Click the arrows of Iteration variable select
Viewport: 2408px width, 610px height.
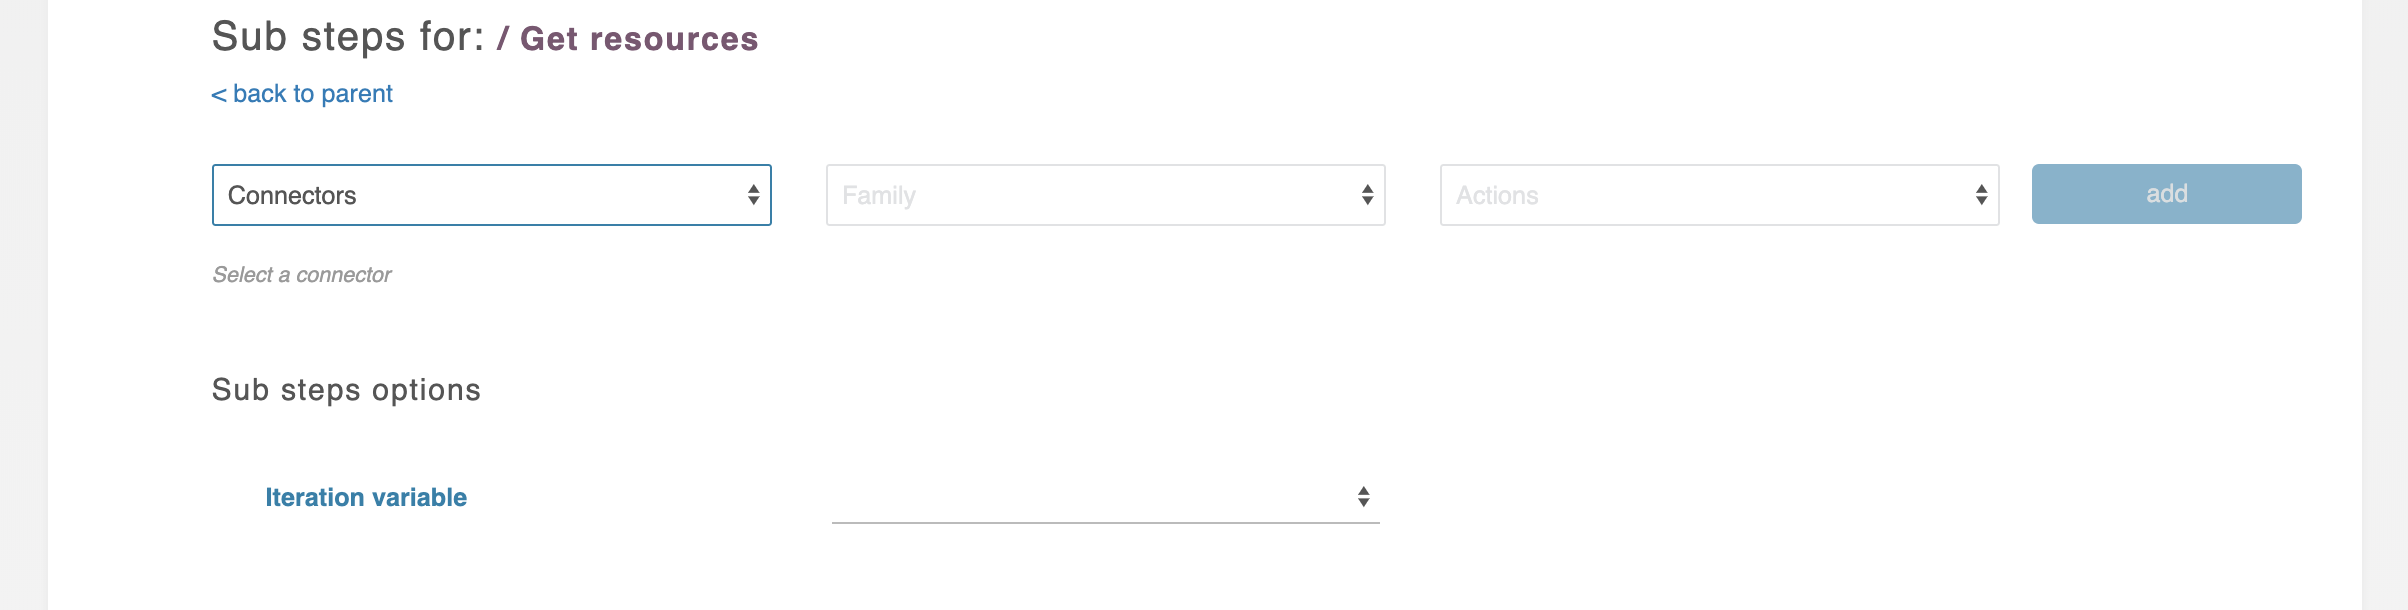click(1363, 497)
